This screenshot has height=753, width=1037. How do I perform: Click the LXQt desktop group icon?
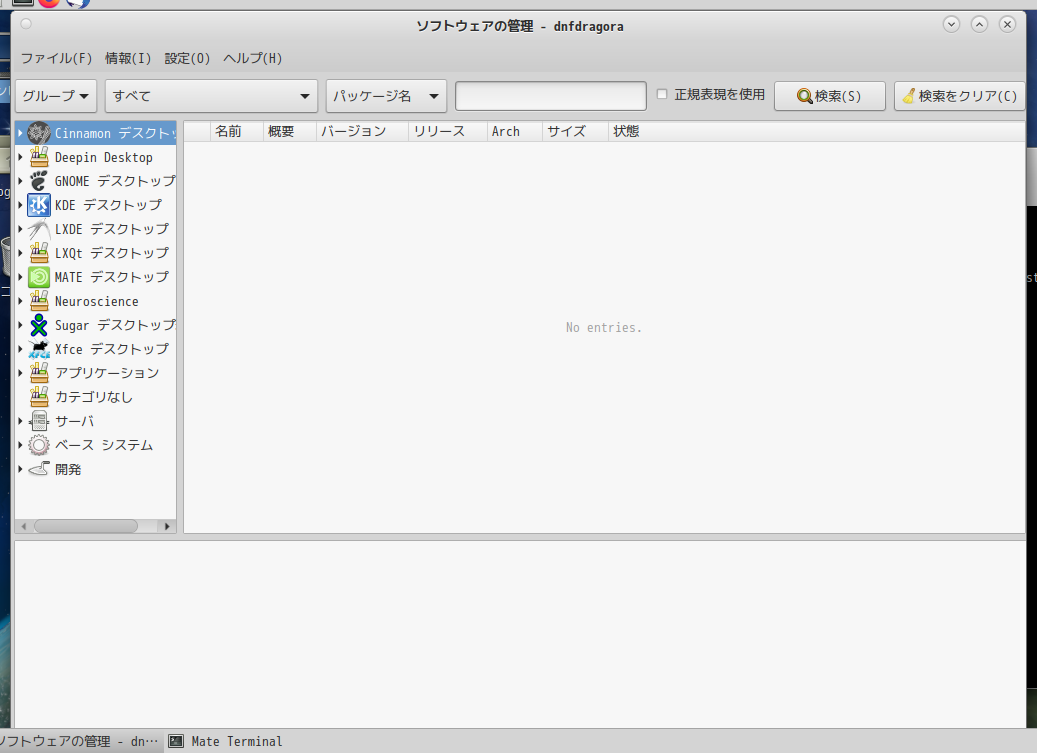39,253
